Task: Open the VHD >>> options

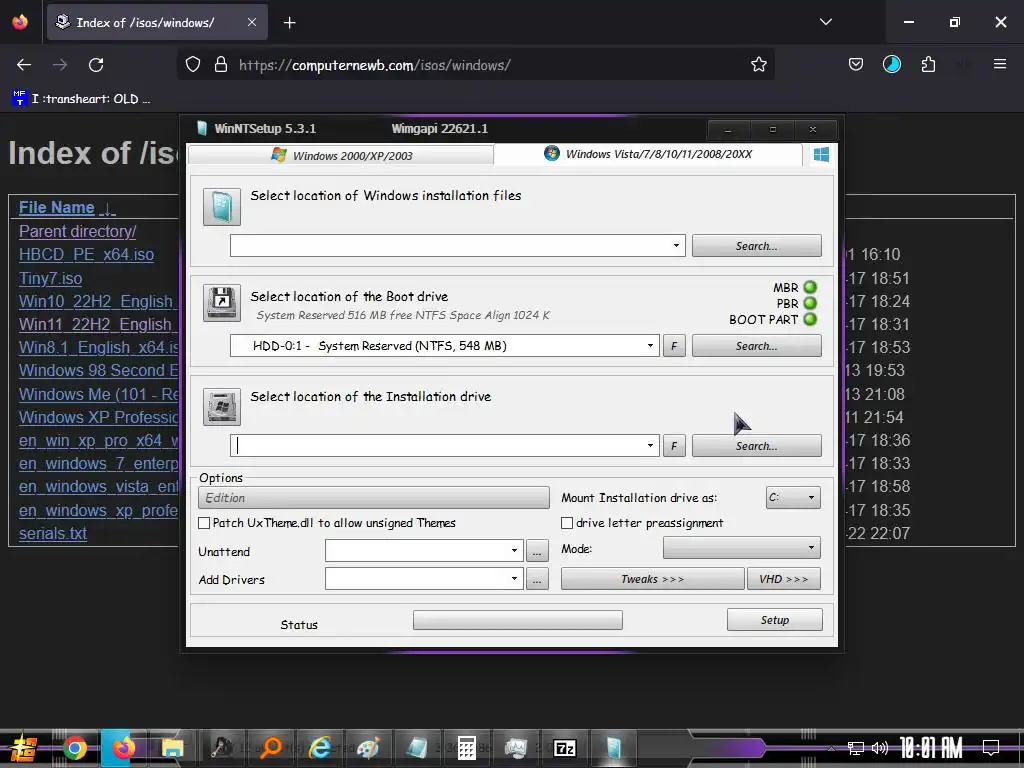Action: 784,579
